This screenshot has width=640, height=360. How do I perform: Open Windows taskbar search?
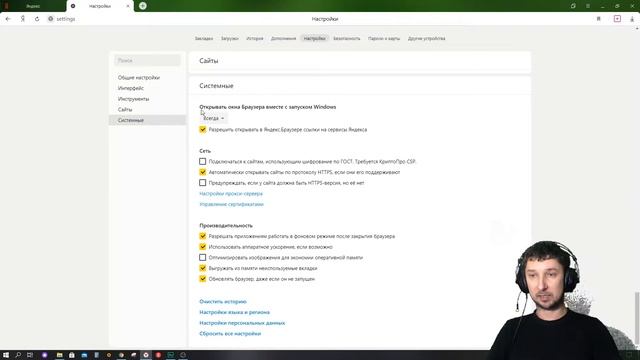(x=18, y=355)
